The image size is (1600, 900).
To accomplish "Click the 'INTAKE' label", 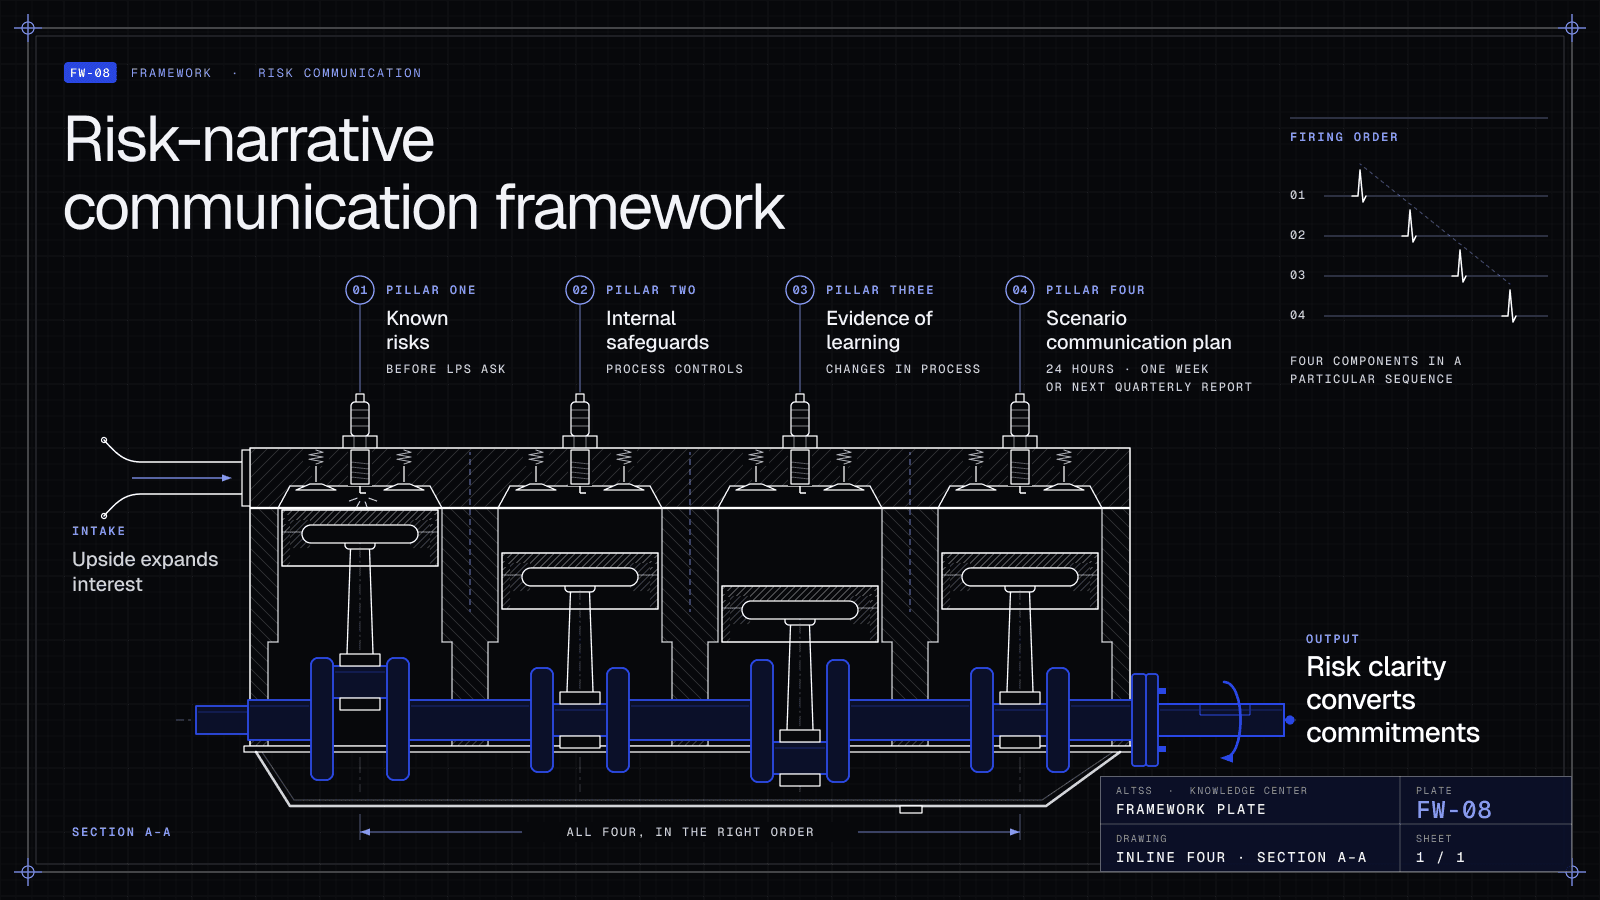I will point(99,531).
